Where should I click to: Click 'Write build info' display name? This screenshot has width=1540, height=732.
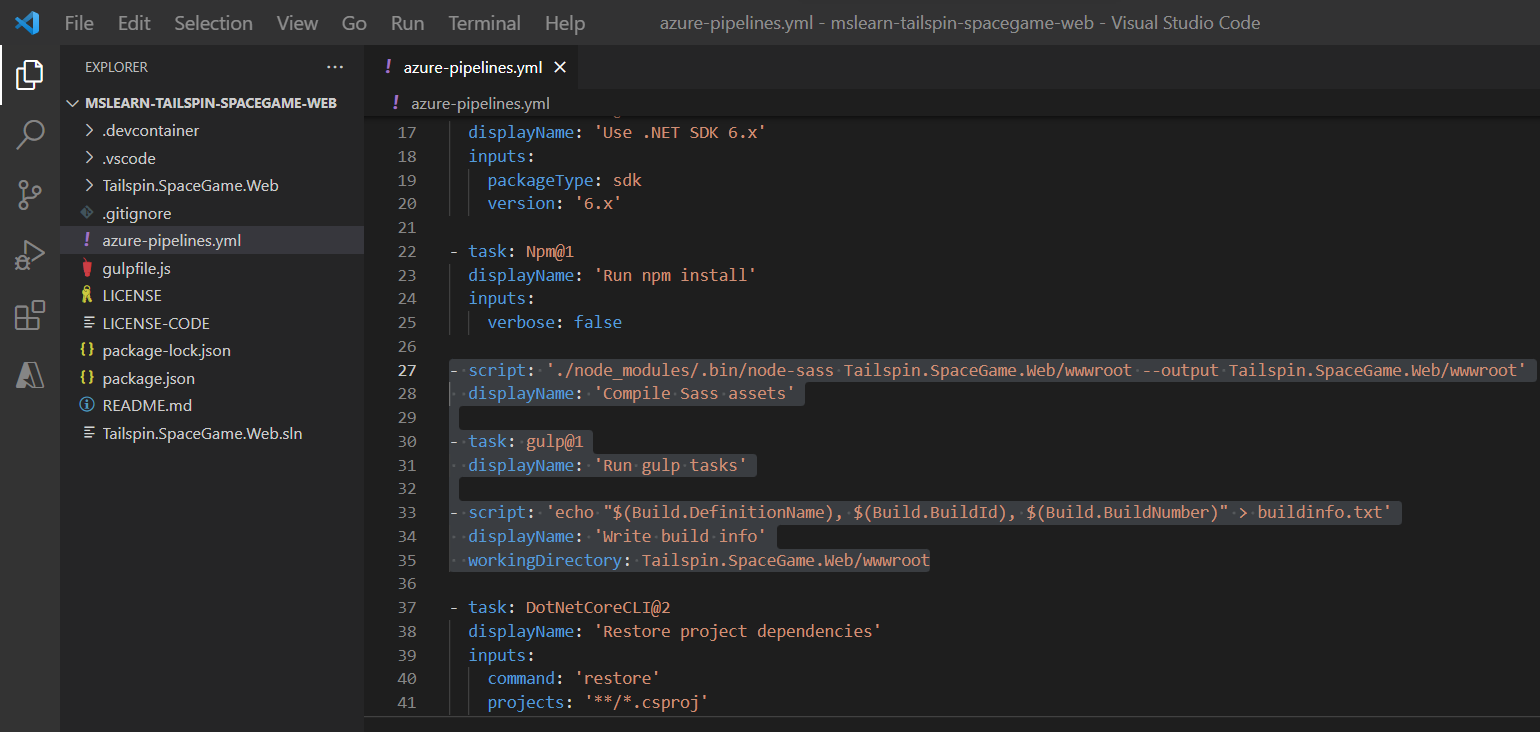click(x=680, y=536)
